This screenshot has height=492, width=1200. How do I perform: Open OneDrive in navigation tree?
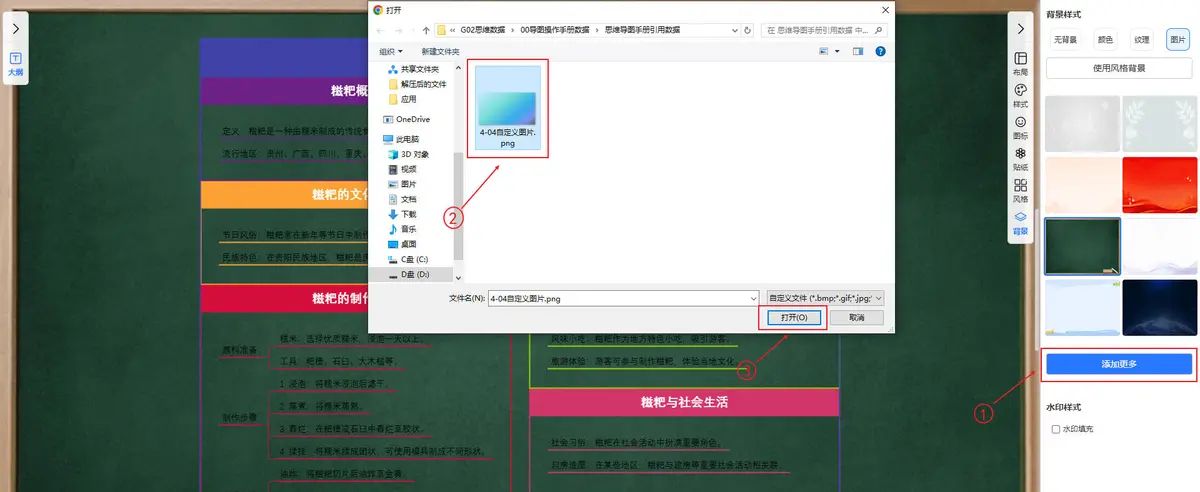click(407, 119)
